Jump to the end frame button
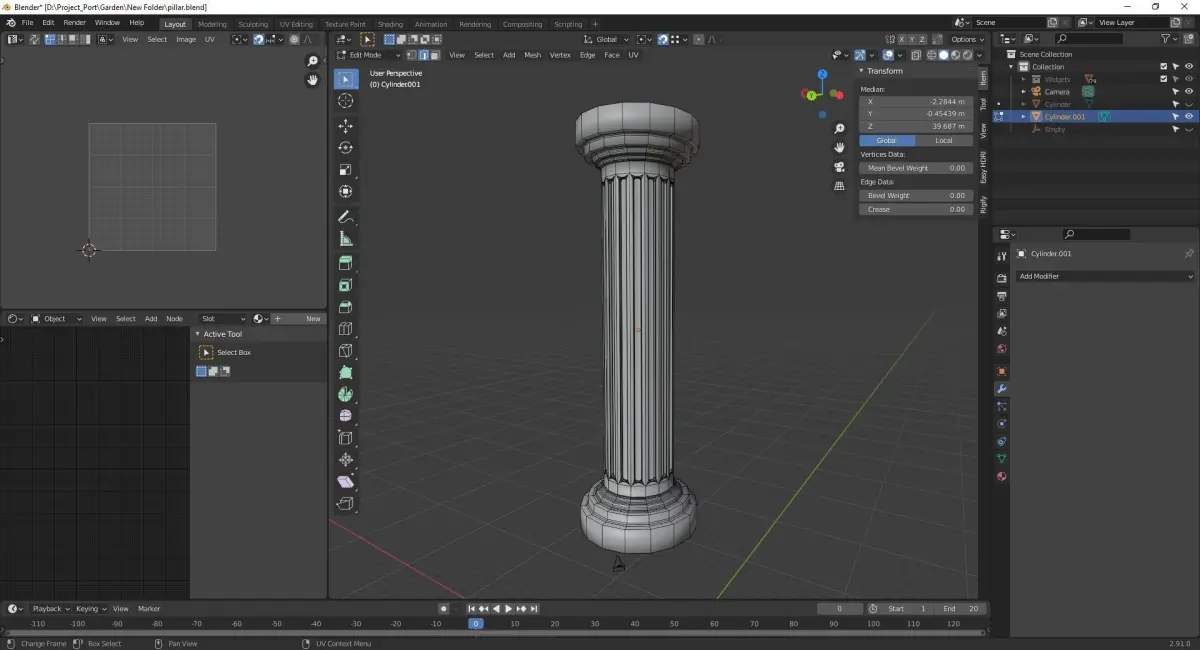 [535, 608]
